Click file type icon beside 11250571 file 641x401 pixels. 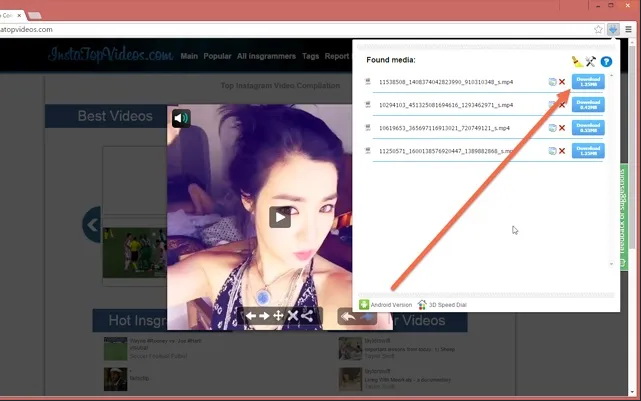(x=368, y=151)
